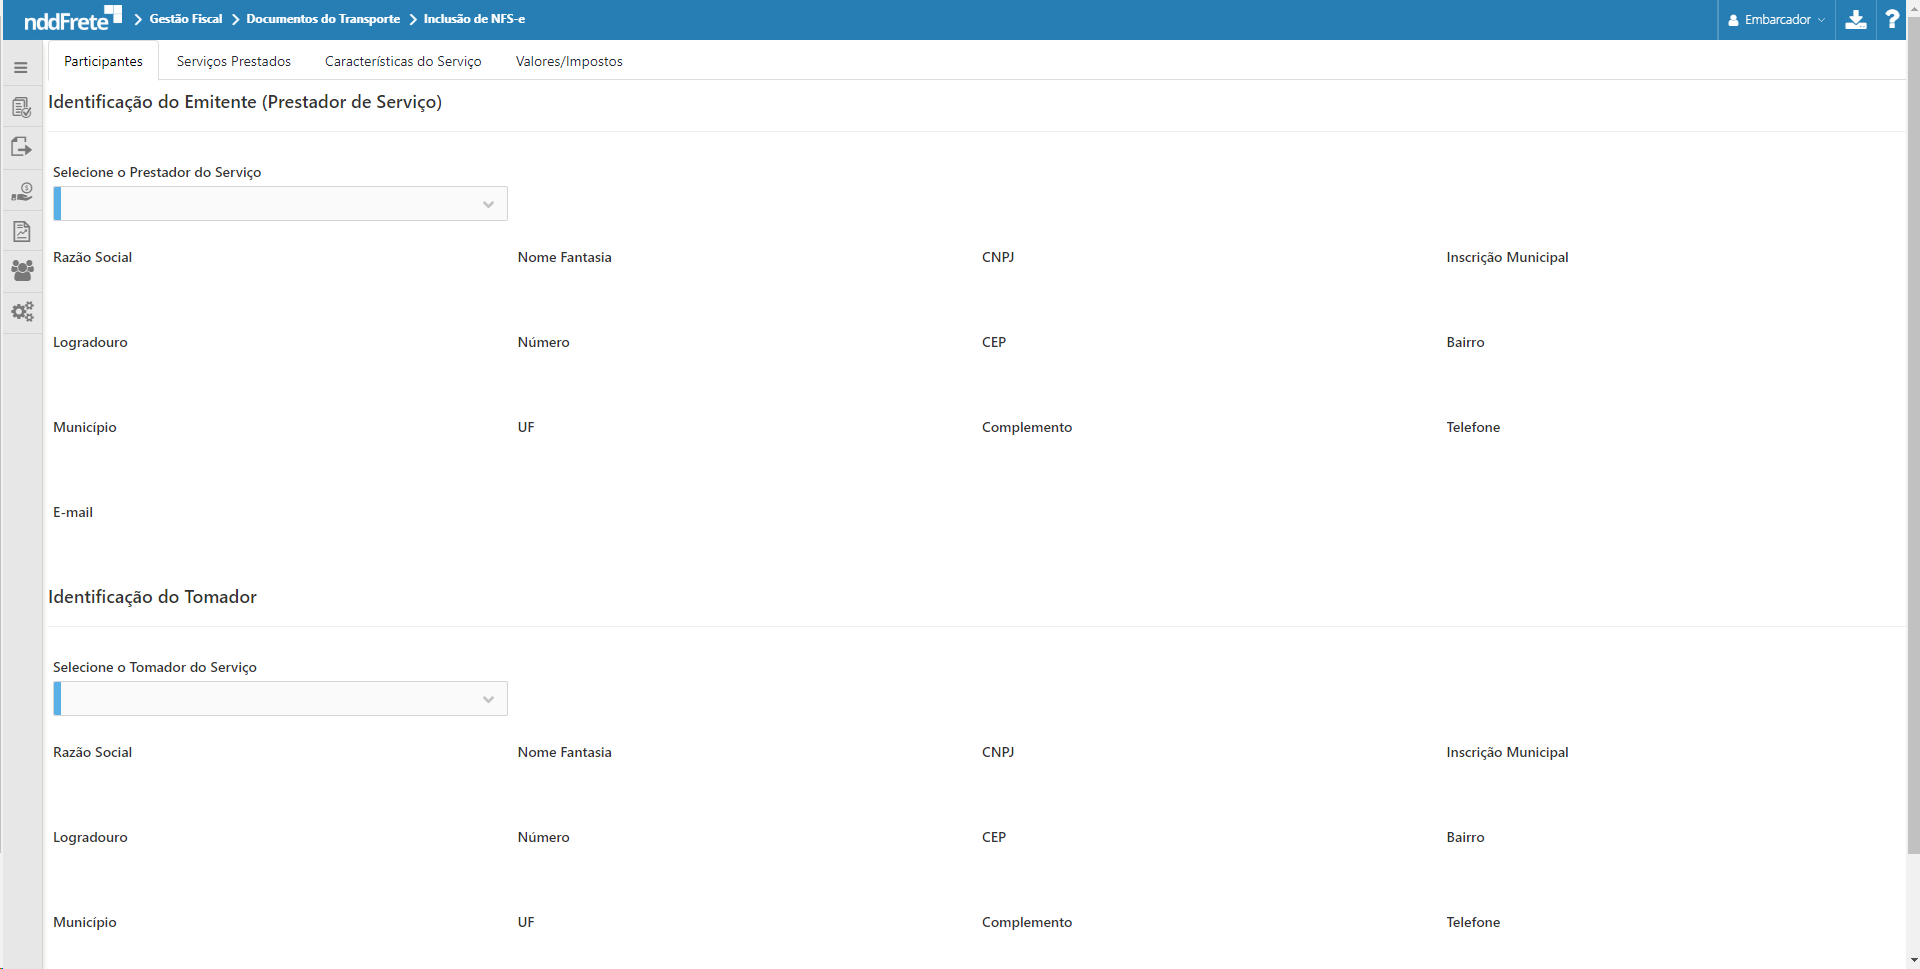Click the download icon in top bar

[x=1856, y=20]
